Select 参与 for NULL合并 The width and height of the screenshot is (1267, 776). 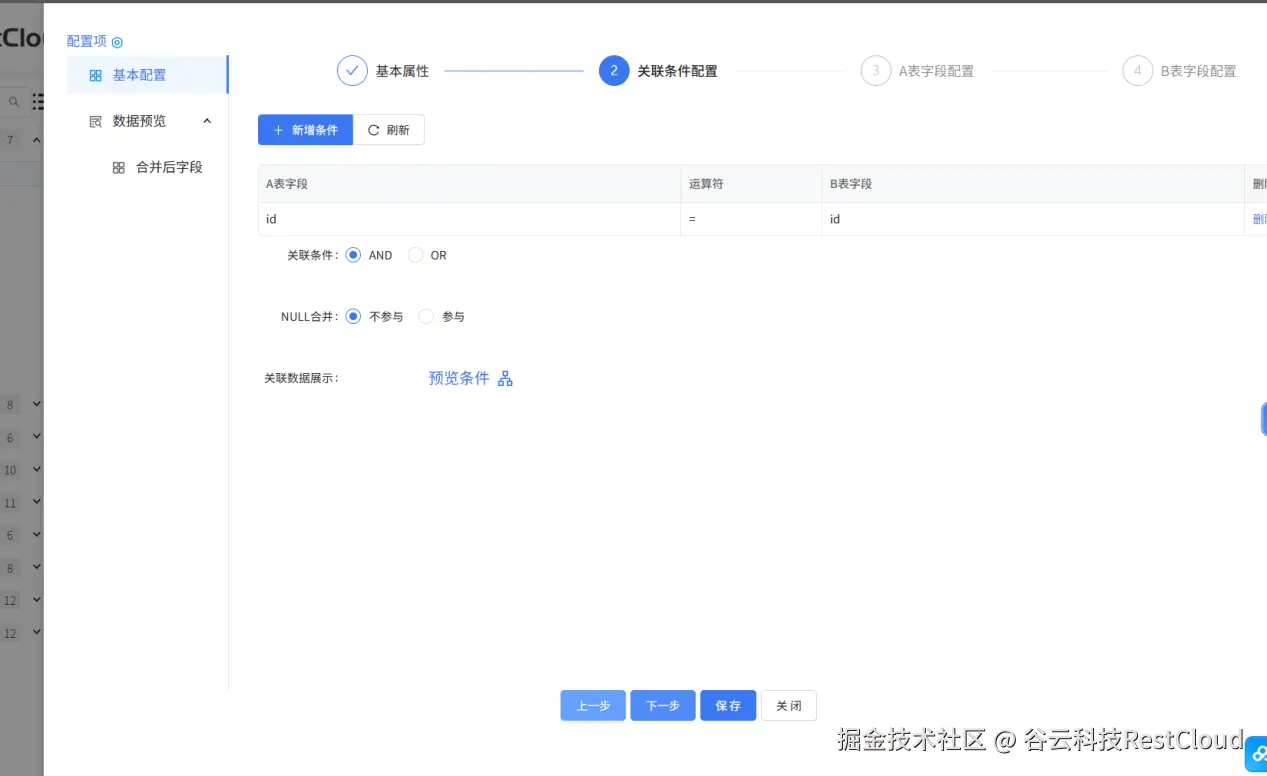pyautogui.click(x=425, y=316)
